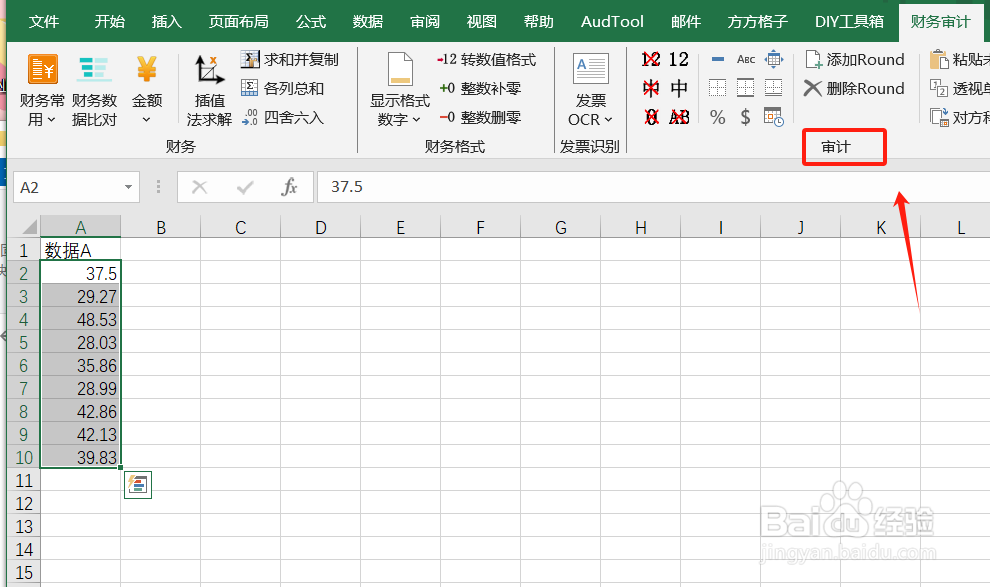Switch to the 邮件 tab
The image size is (990, 587).
686,21
